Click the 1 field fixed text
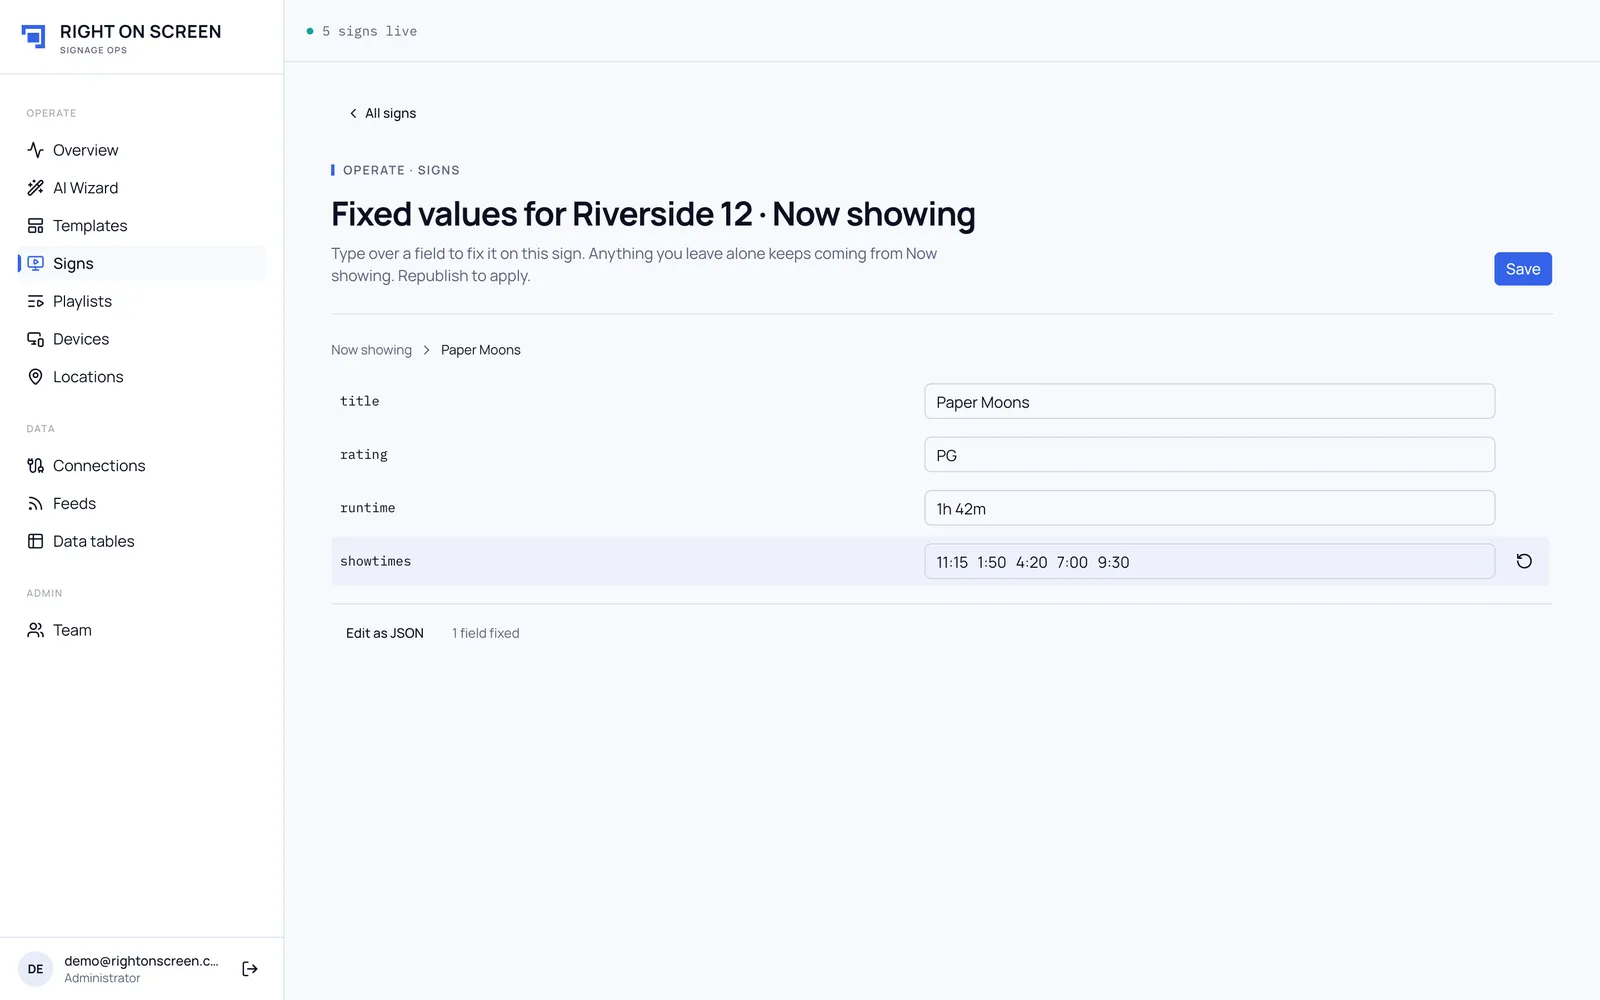Screen dimensions: 1600x1000 click(x=485, y=633)
